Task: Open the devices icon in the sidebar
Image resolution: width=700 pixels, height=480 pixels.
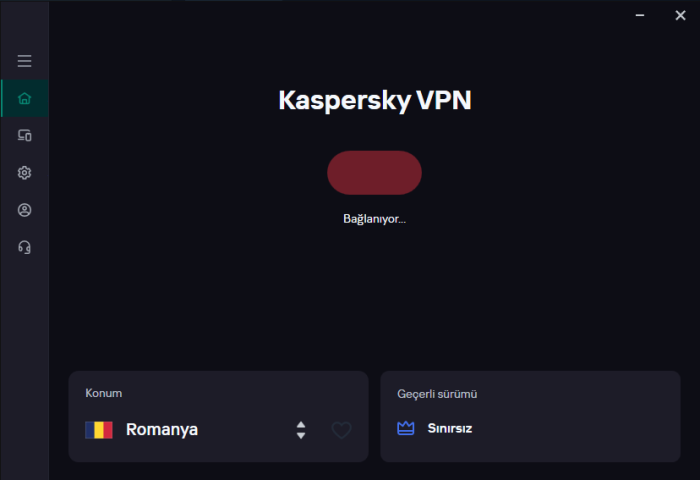Action: coord(25,135)
